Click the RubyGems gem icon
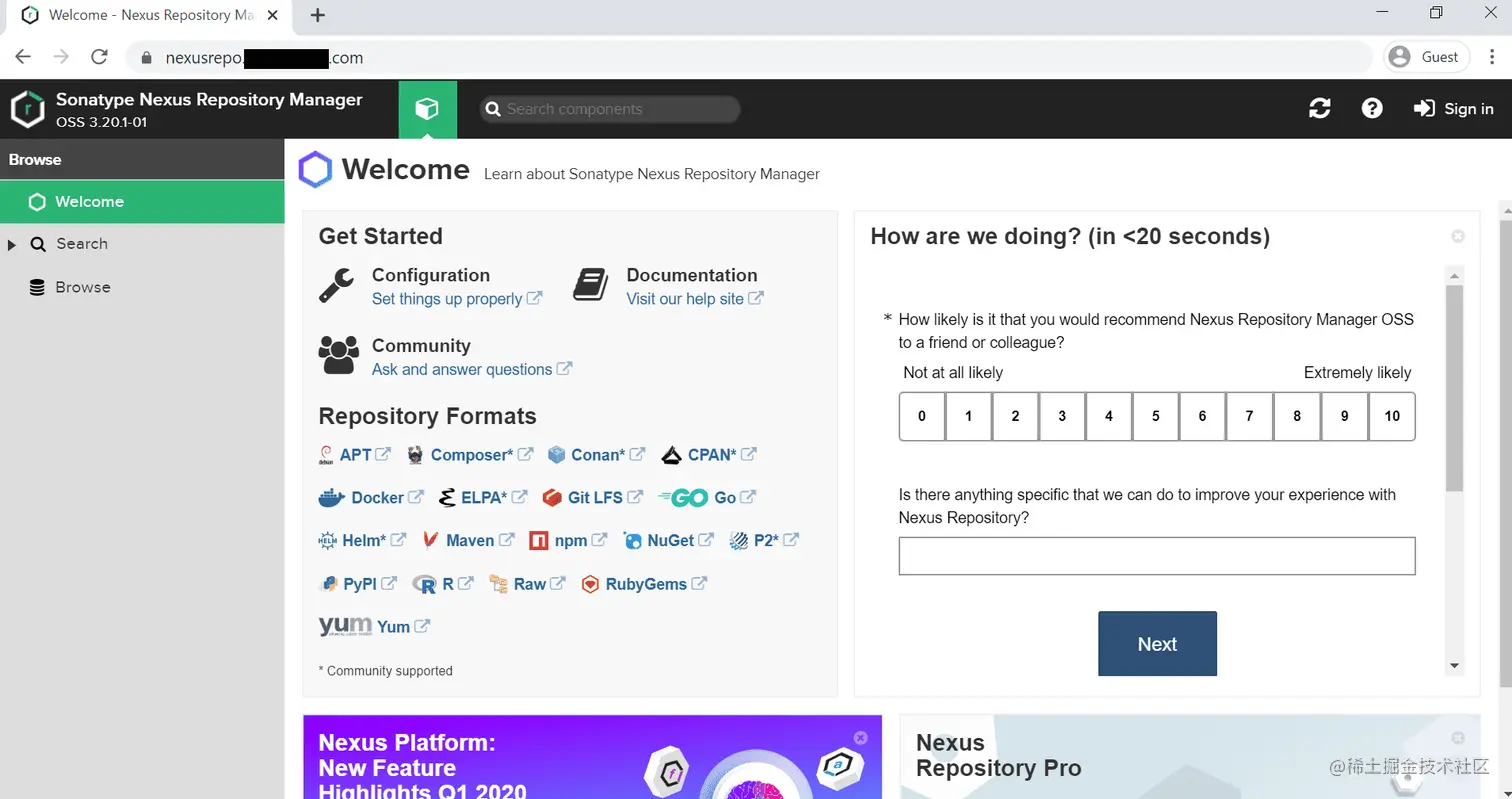Image resolution: width=1512 pixels, height=799 pixels. [x=590, y=584]
